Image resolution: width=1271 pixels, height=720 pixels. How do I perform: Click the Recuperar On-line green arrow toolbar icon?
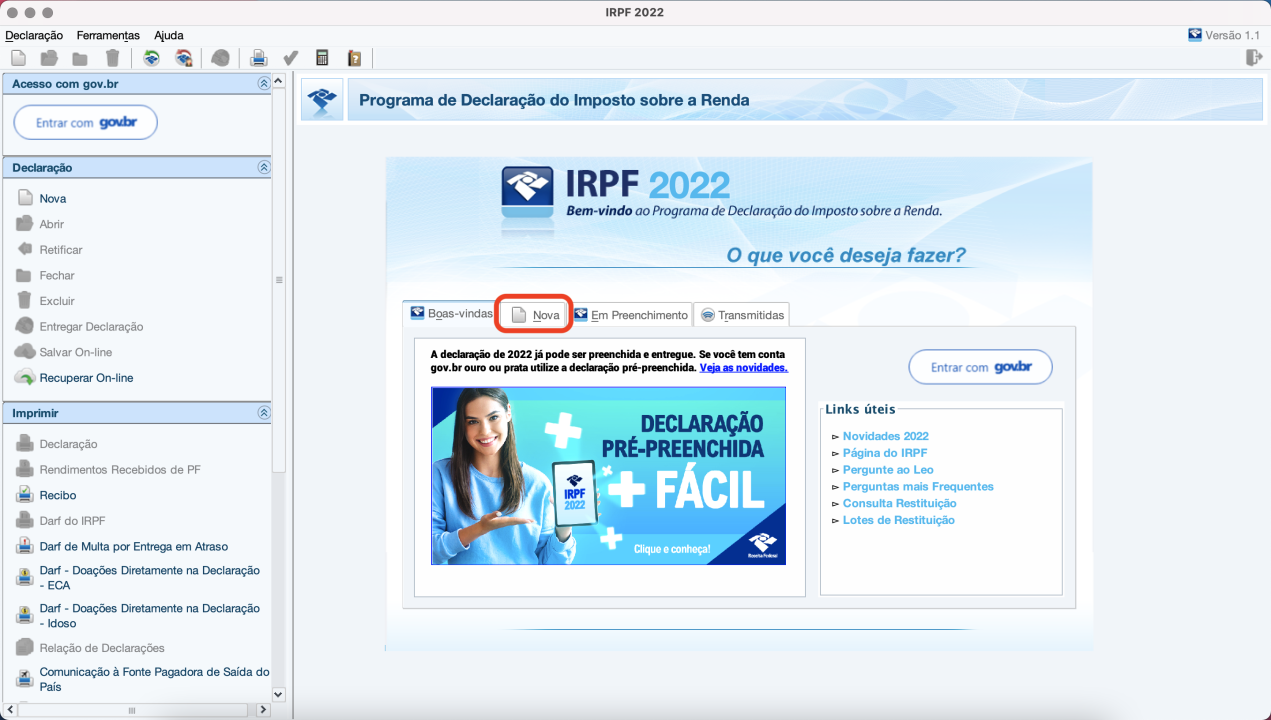pyautogui.click(x=153, y=58)
